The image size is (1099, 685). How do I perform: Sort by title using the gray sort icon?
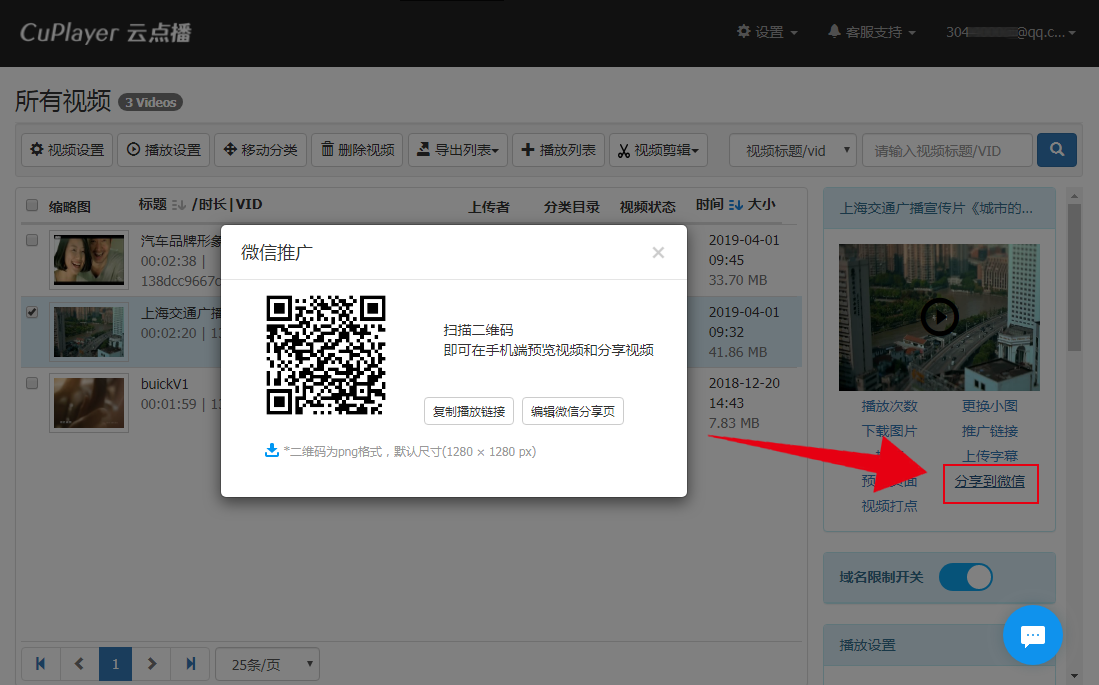pyautogui.click(x=179, y=205)
